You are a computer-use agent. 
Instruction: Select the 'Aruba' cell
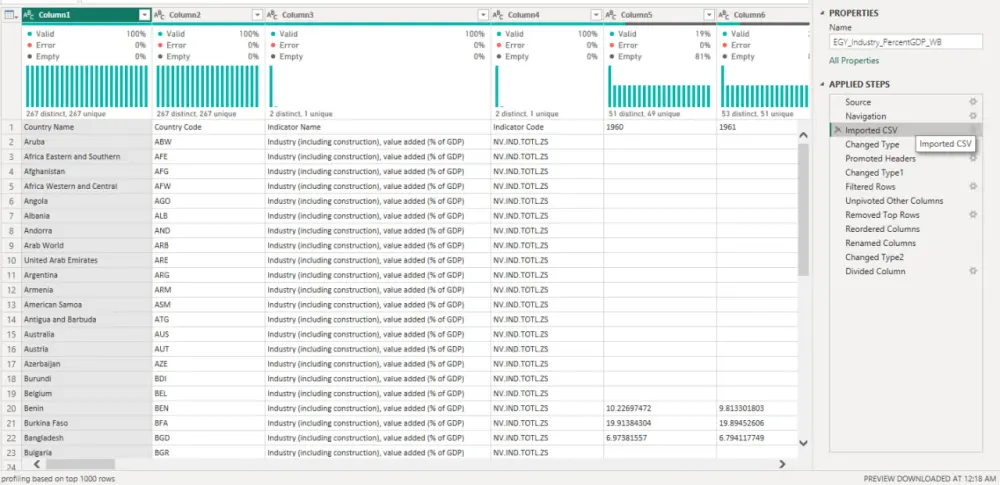pyautogui.click(x=87, y=142)
